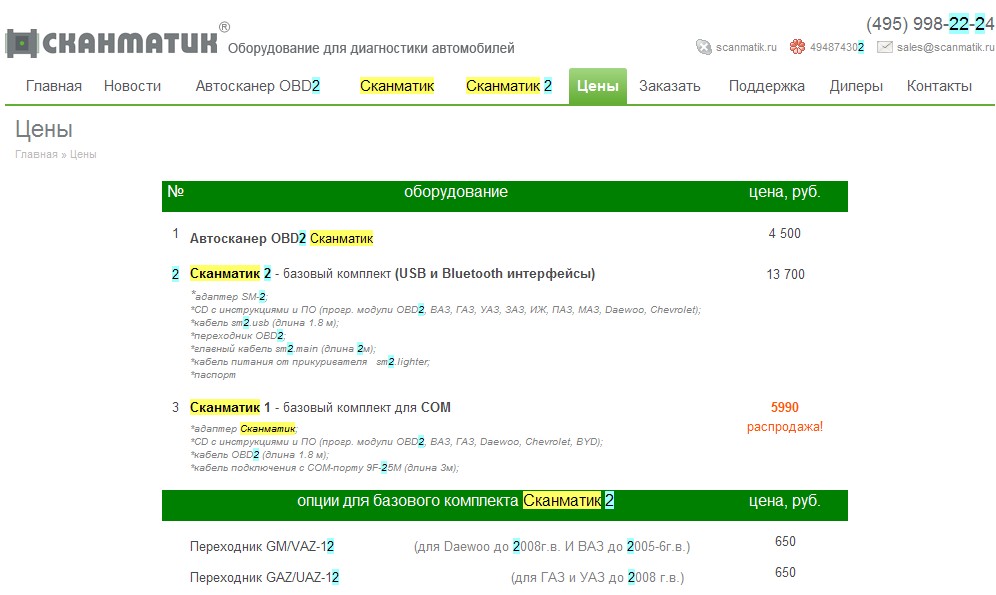
Task: Click the Цены page heading
Action: tap(44, 130)
